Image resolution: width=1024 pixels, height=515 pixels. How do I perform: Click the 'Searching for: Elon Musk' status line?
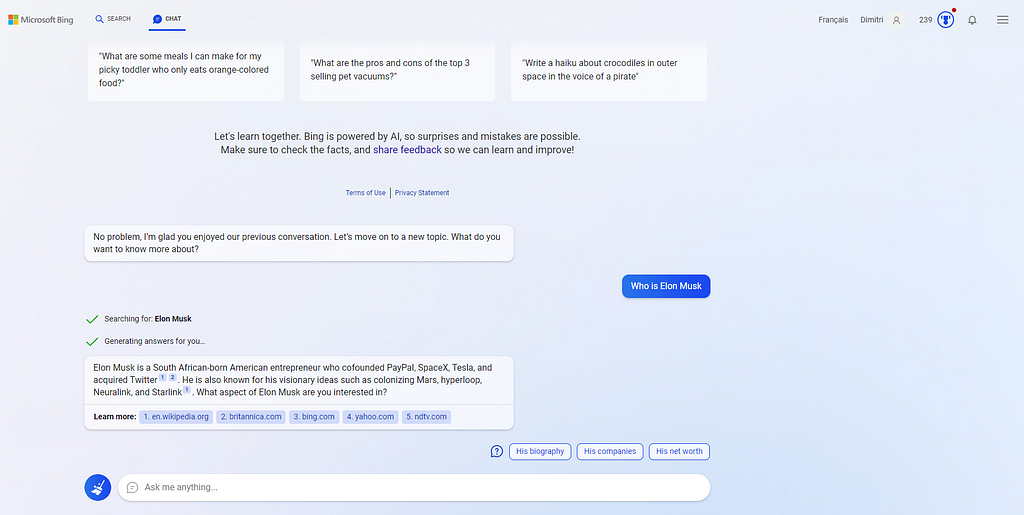coord(148,319)
